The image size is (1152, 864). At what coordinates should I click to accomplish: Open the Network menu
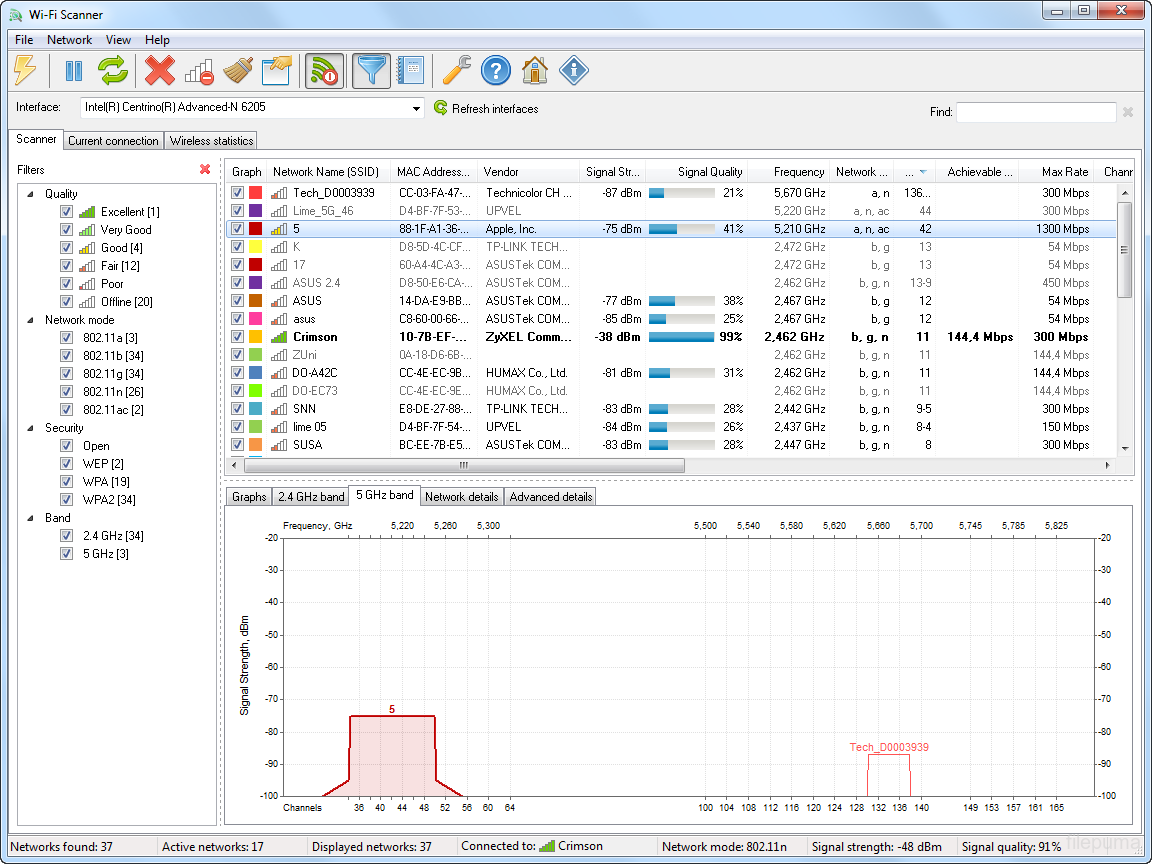click(x=69, y=40)
